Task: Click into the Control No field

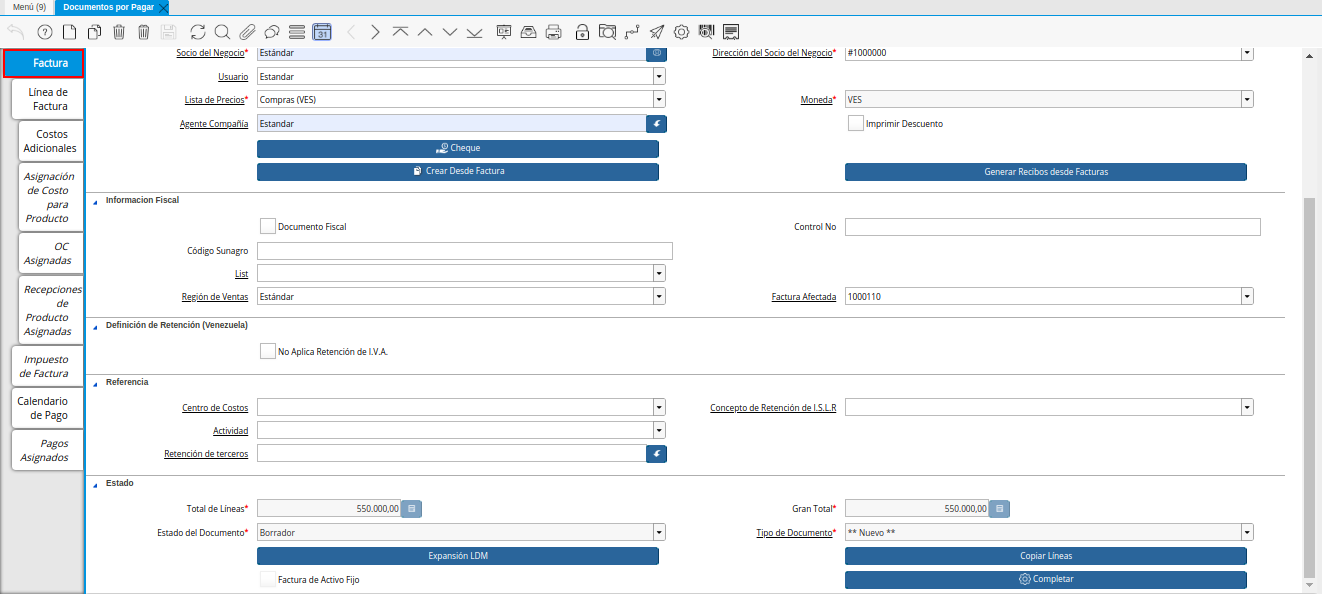Action: tap(1052, 227)
